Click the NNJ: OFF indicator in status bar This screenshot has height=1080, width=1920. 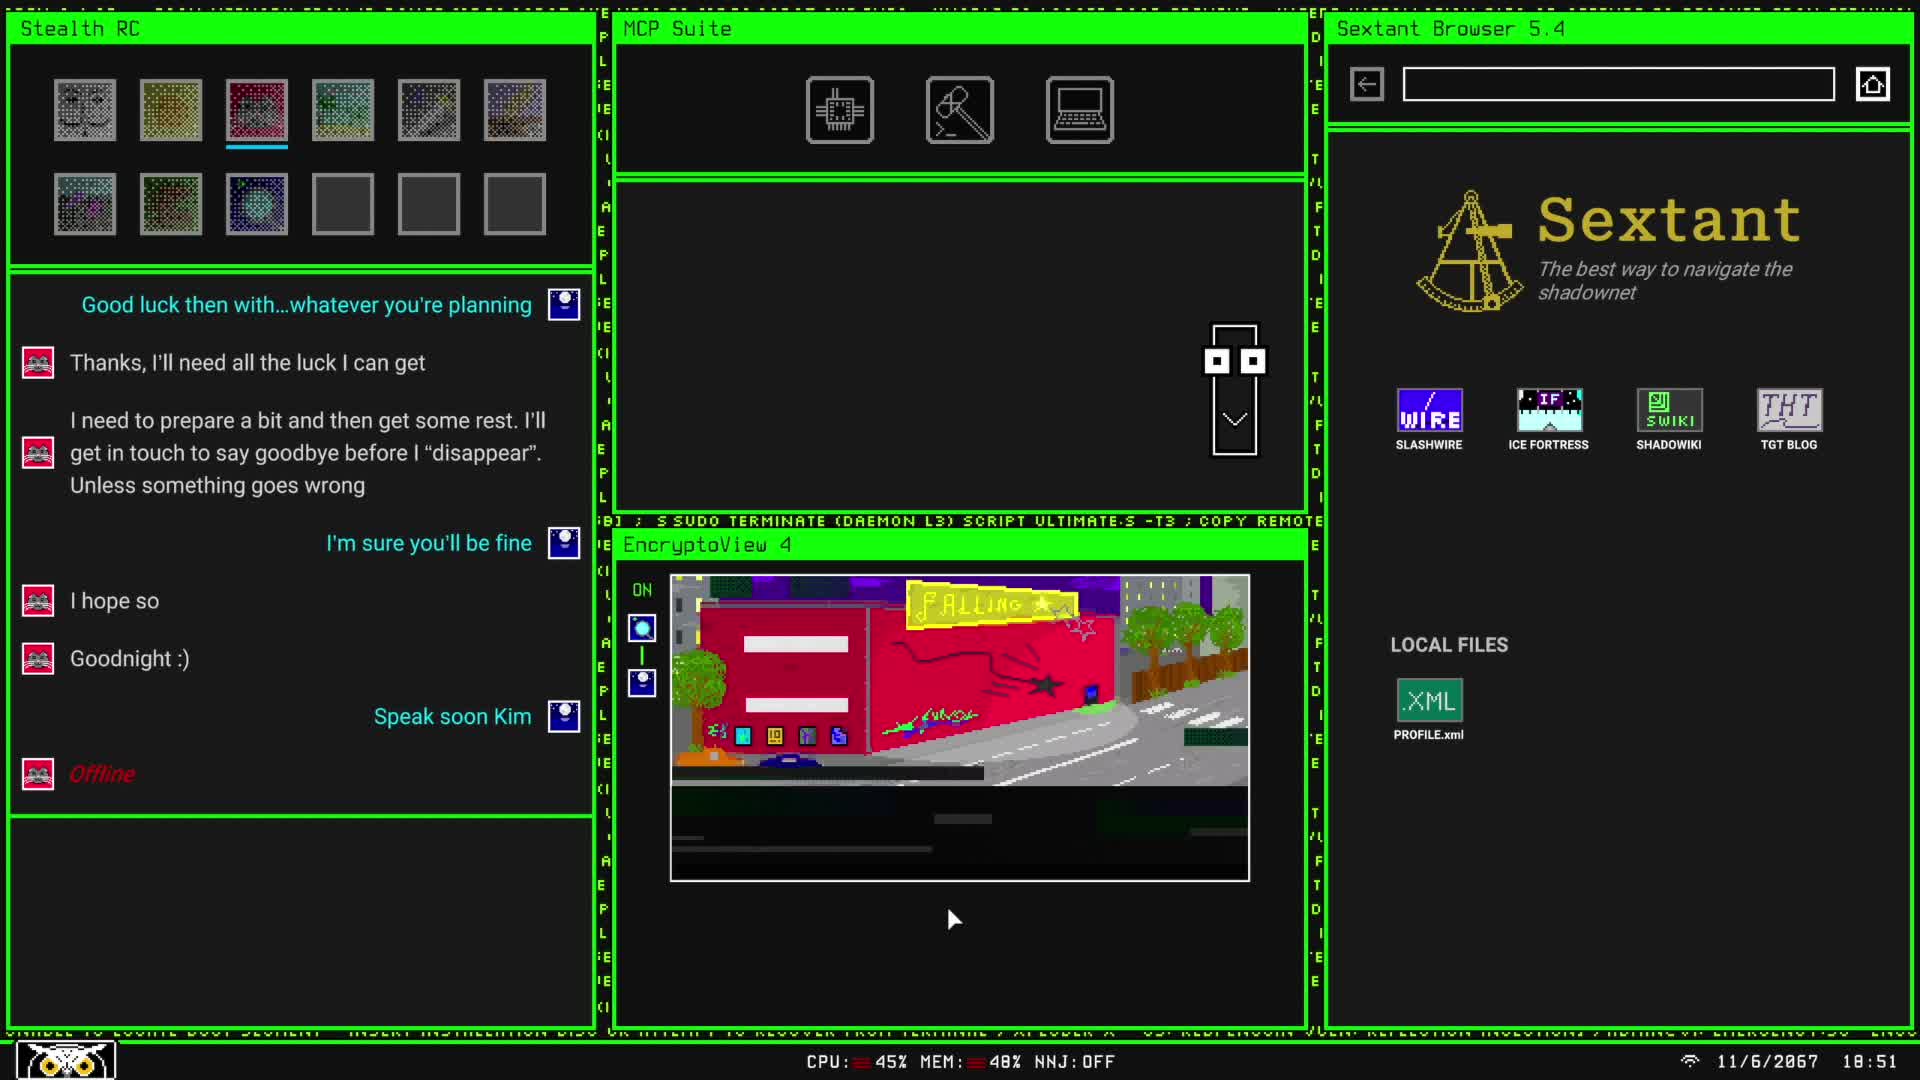1074,1062
